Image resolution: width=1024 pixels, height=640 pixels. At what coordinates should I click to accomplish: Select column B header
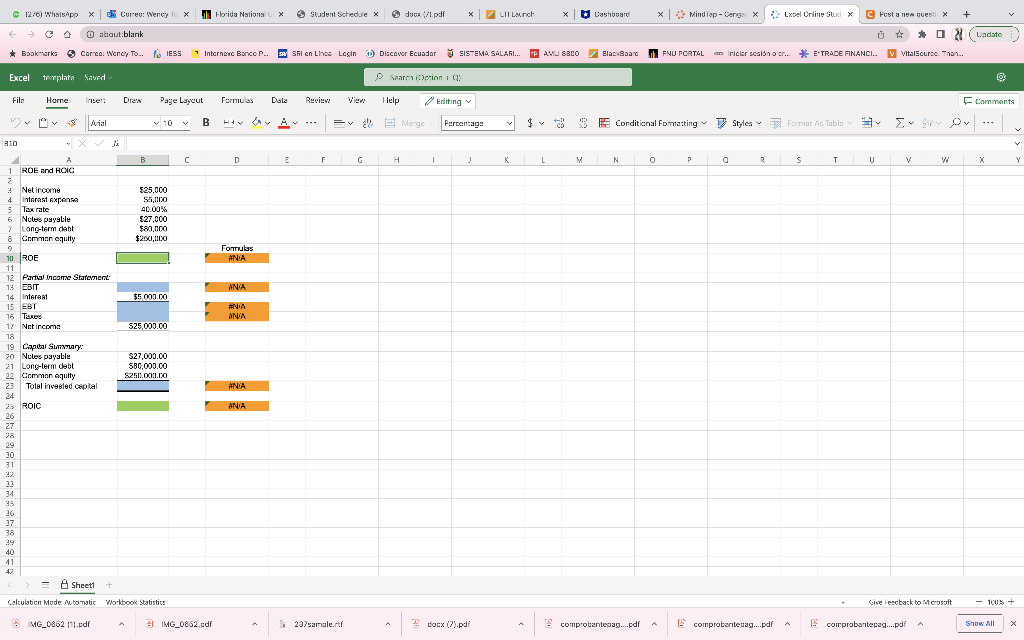coord(142,160)
